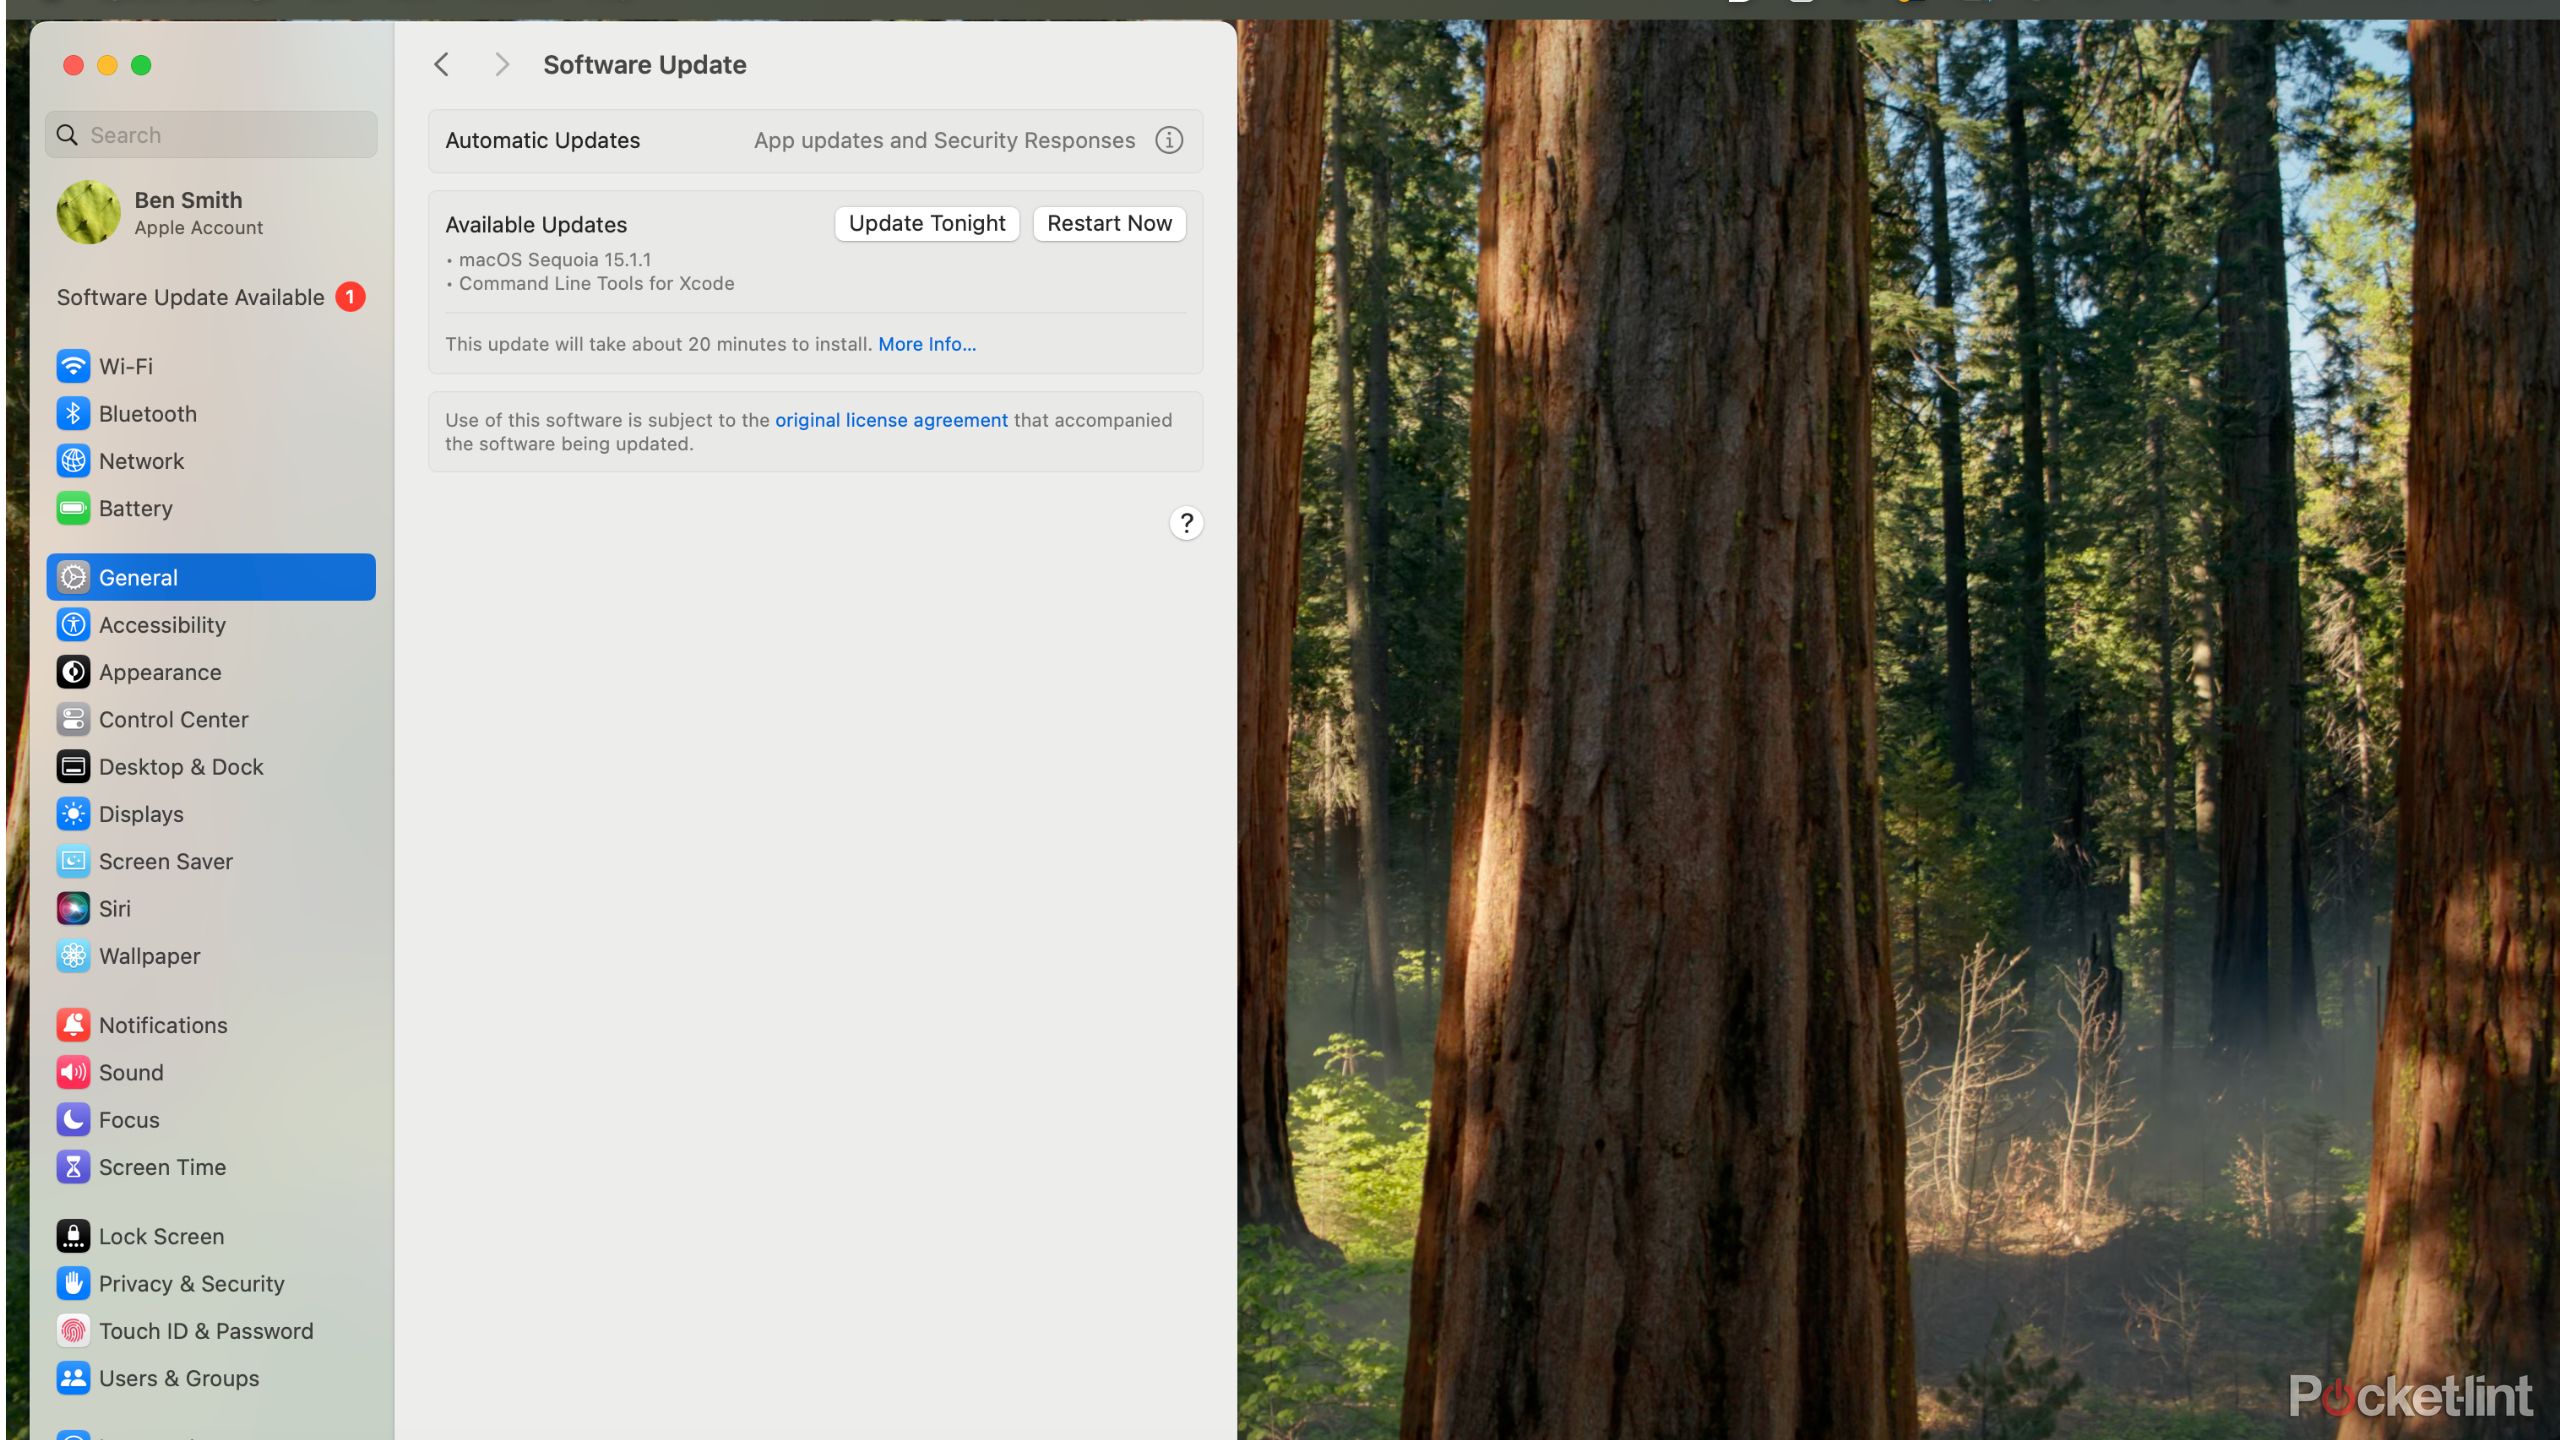The height and width of the screenshot is (1440, 2560).
Task: Click the More Info link
Action: (927, 343)
